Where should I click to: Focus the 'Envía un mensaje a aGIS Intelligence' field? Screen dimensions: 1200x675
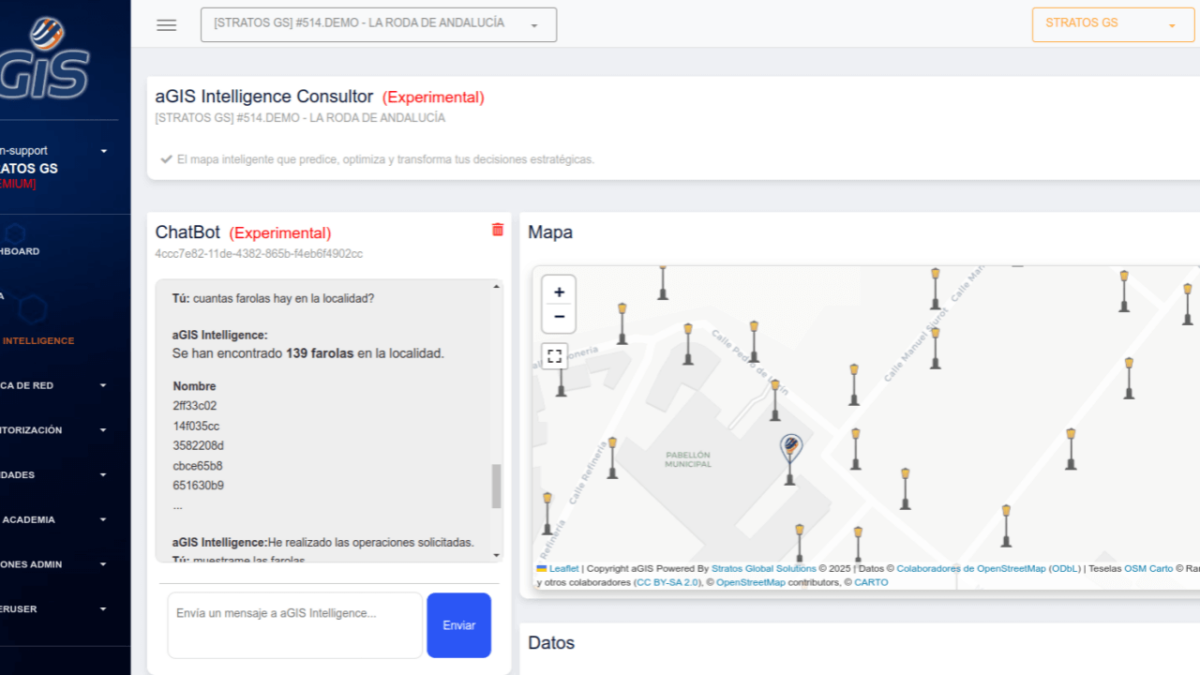tap(295, 625)
